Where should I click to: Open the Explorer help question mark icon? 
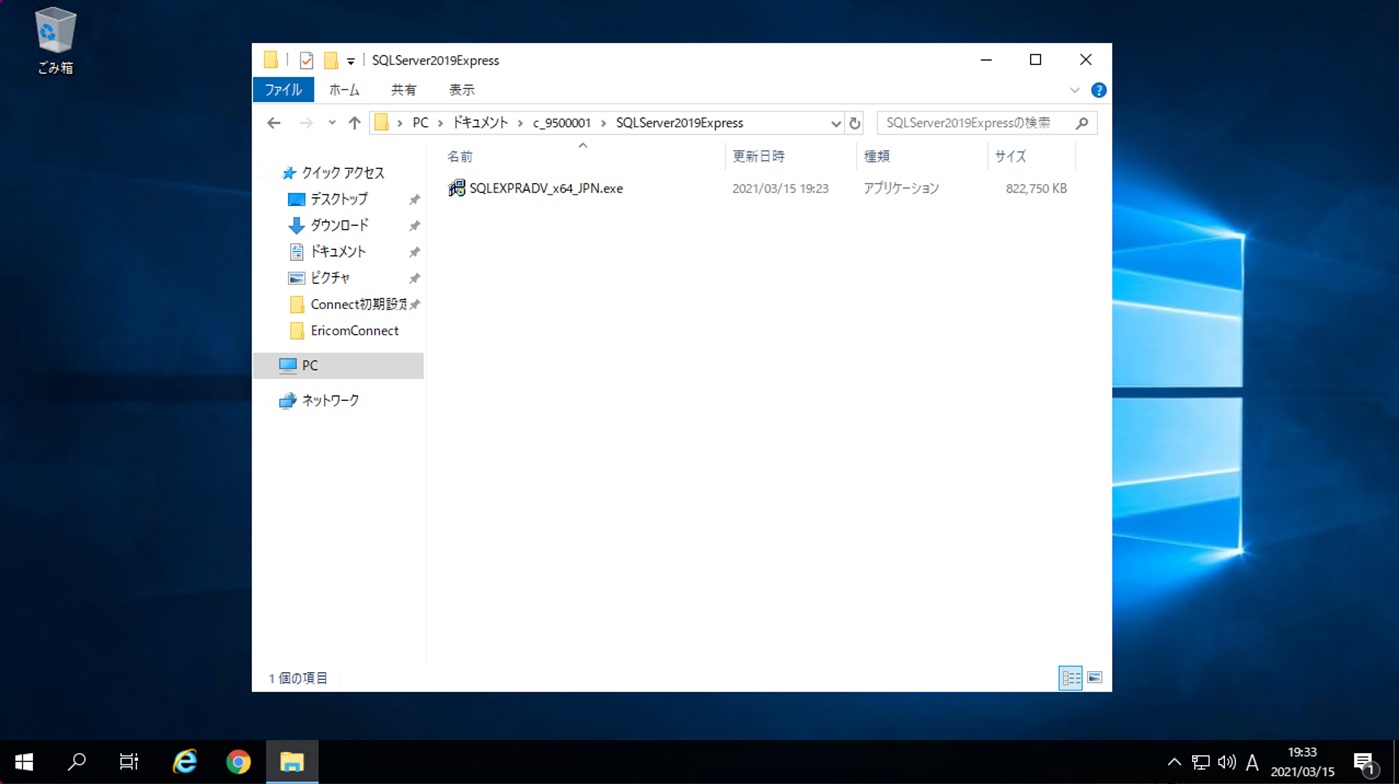pos(1098,90)
